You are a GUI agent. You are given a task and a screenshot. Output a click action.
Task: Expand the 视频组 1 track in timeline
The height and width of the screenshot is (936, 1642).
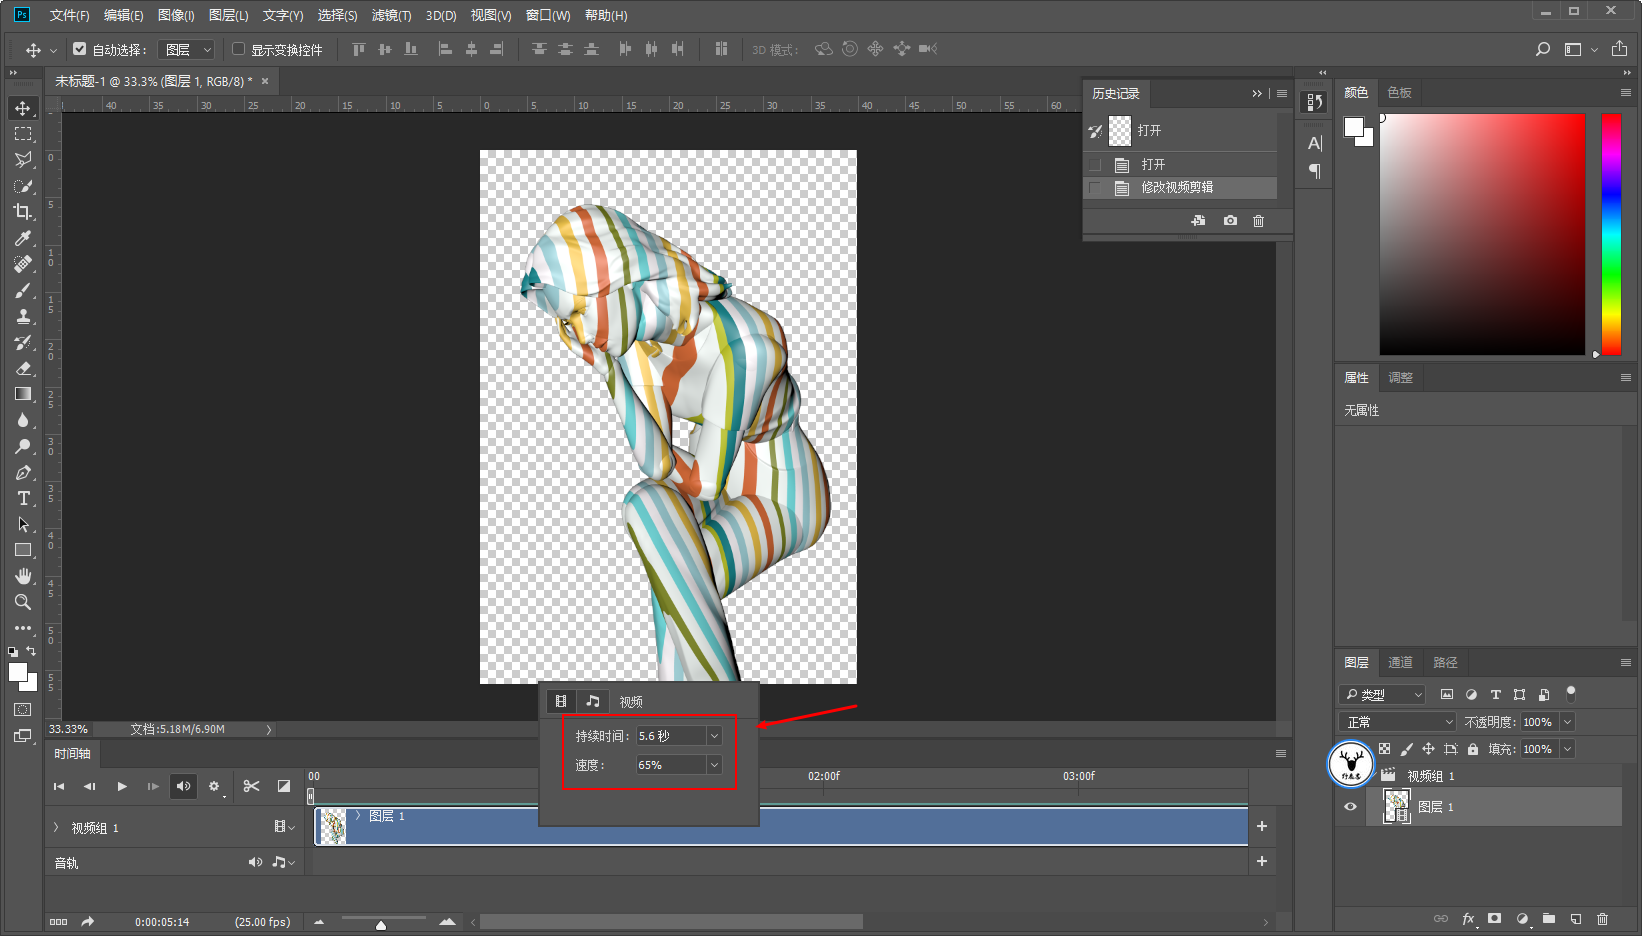56,828
